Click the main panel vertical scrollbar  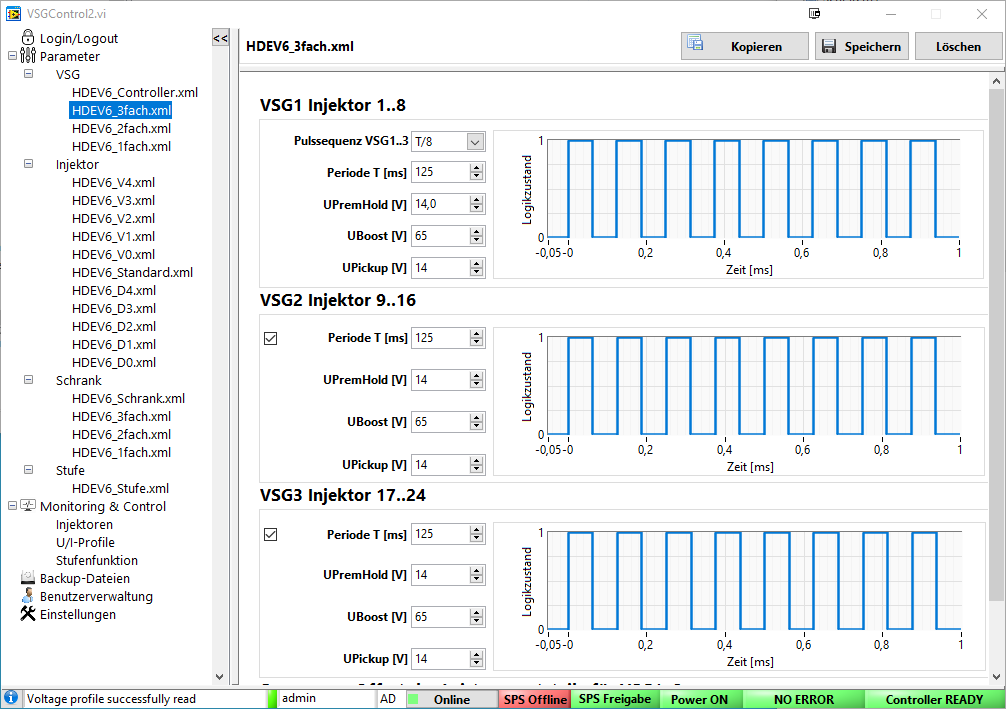[x=996, y=345]
